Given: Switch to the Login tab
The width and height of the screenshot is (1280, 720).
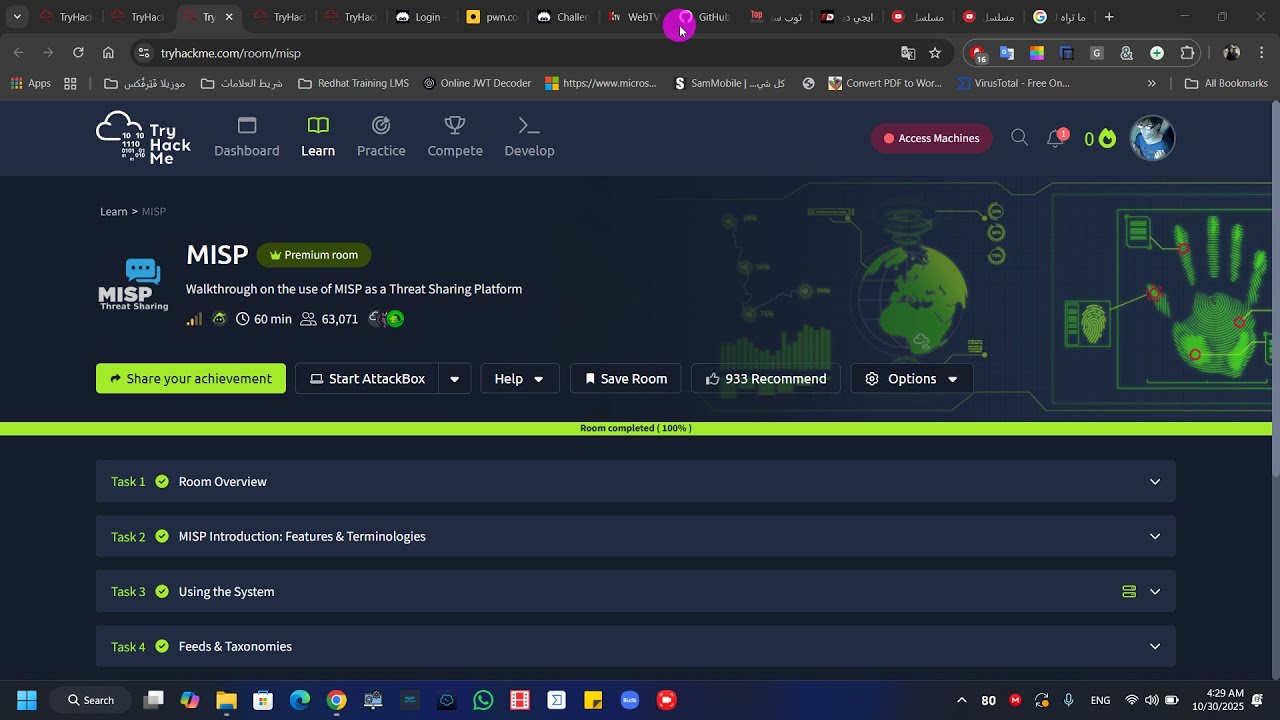Looking at the screenshot, I should coord(420,17).
